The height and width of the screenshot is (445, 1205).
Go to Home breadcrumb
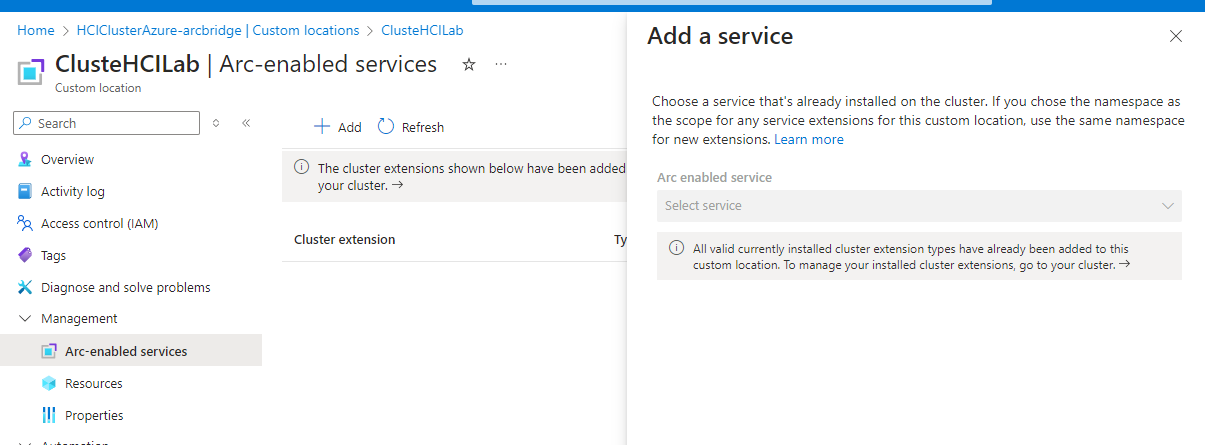click(36, 30)
